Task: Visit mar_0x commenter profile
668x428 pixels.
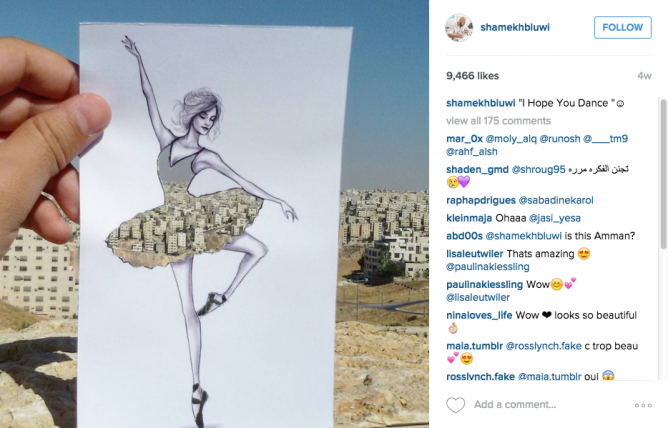Action: point(464,139)
